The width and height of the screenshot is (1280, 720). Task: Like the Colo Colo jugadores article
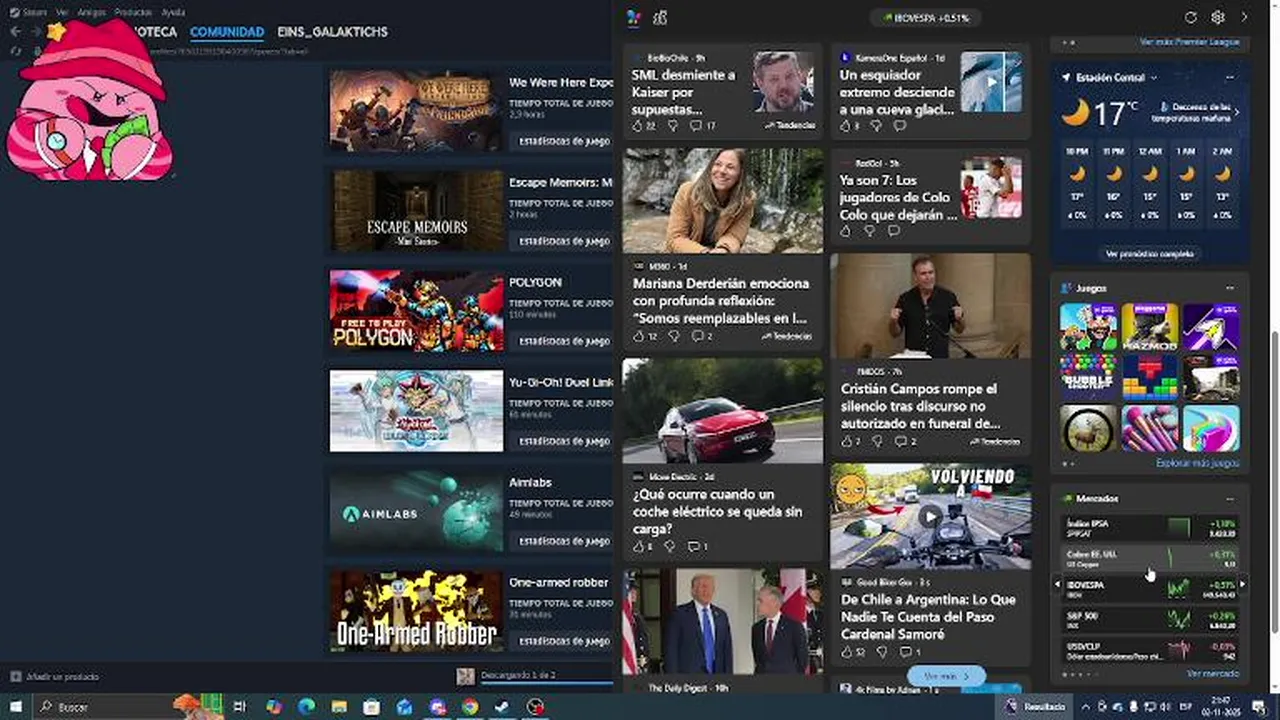click(846, 231)
